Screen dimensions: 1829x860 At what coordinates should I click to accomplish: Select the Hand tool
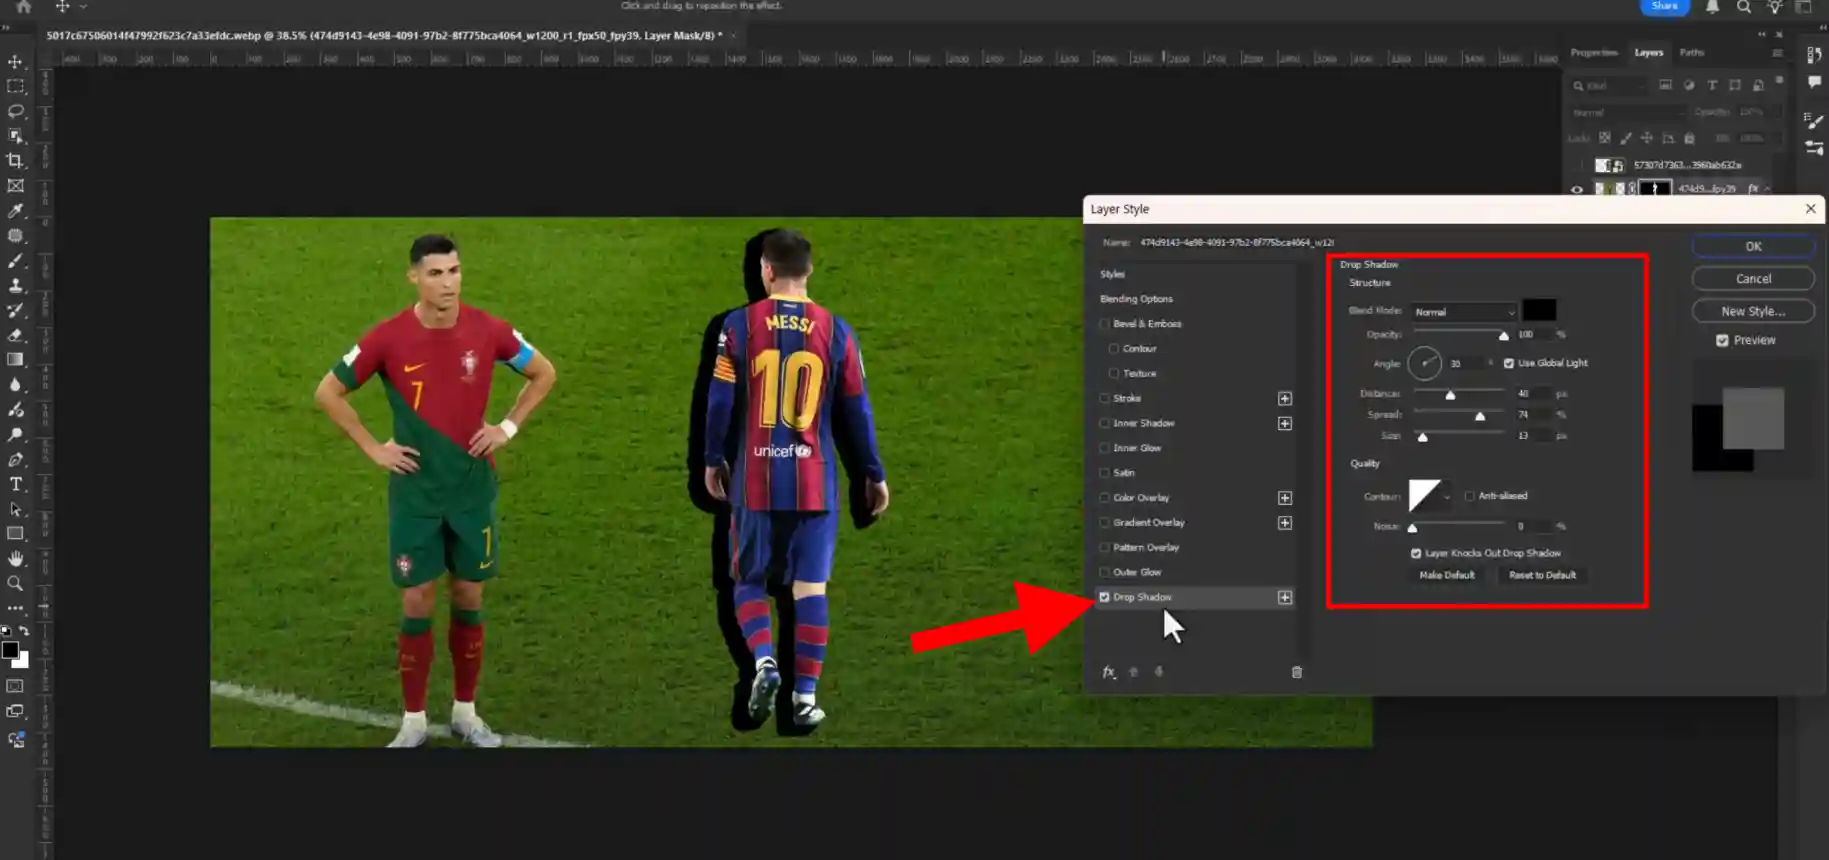(x=16, y=559)
